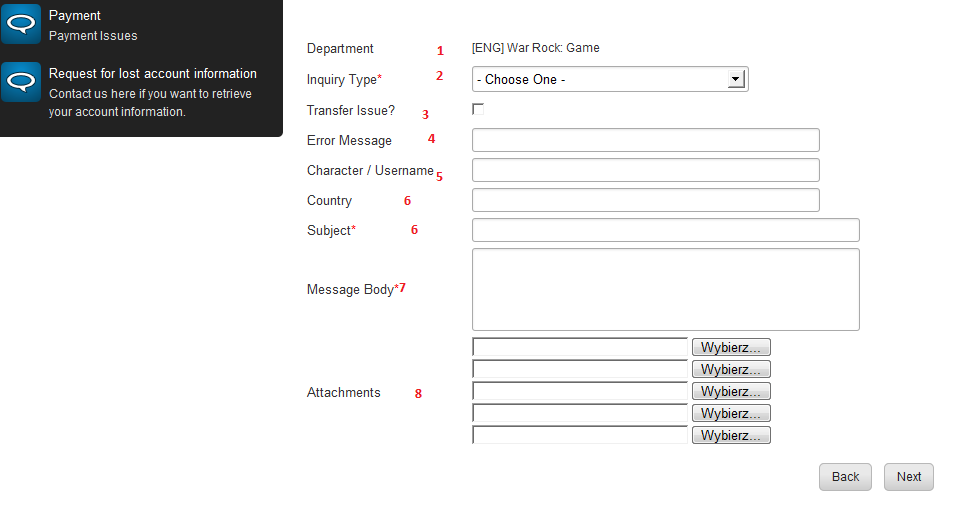Open Request for lost account information
968x518 pixels.
152,73
